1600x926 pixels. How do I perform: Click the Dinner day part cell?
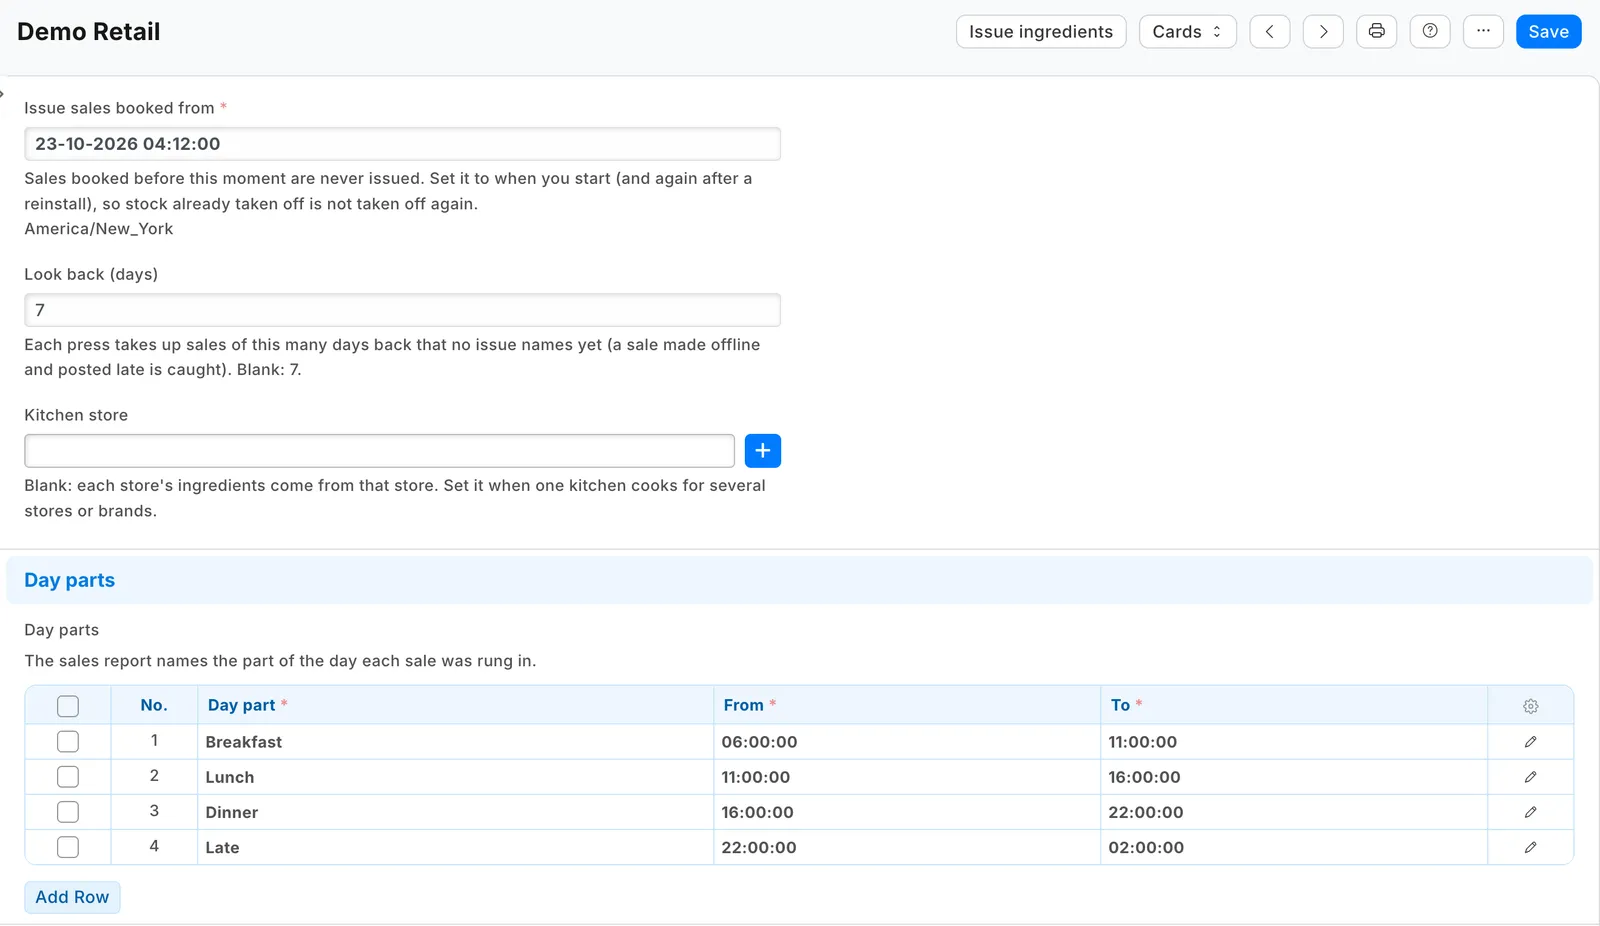tap(455, 812)
